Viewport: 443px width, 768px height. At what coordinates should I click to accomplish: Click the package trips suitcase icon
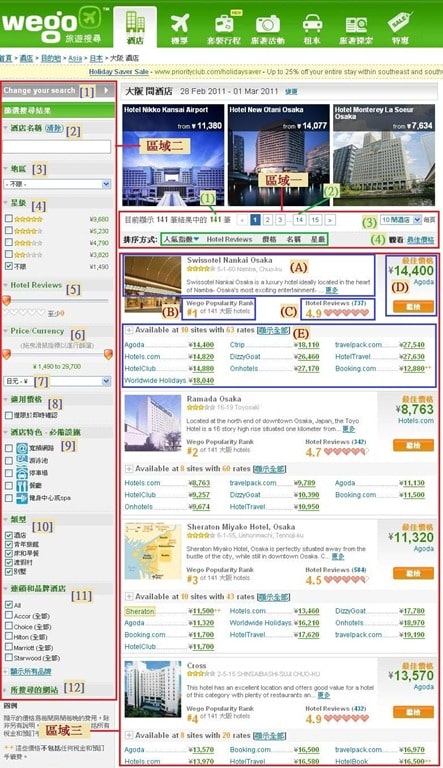pos(224,23)
